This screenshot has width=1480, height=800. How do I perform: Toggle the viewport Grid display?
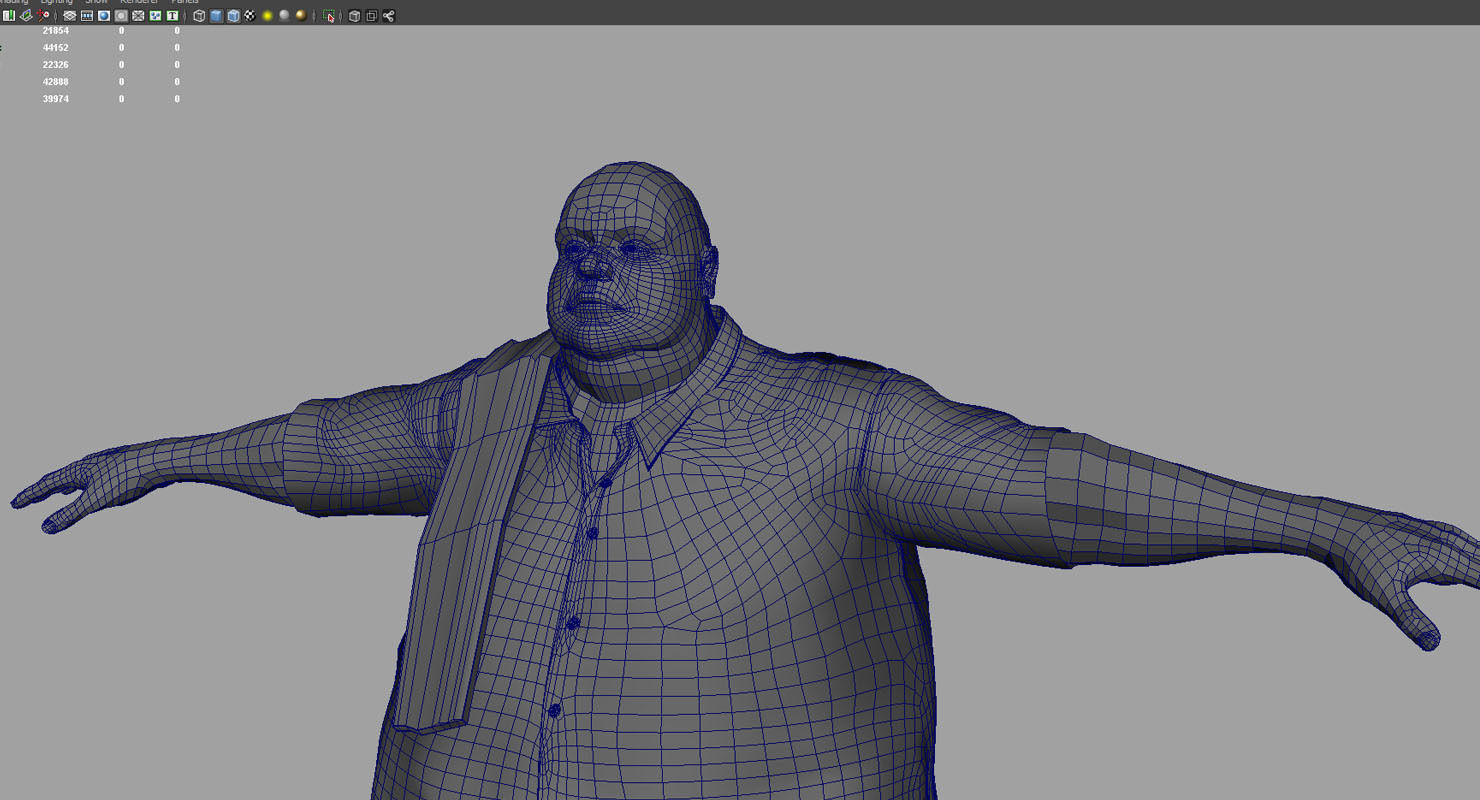(69, 16)
